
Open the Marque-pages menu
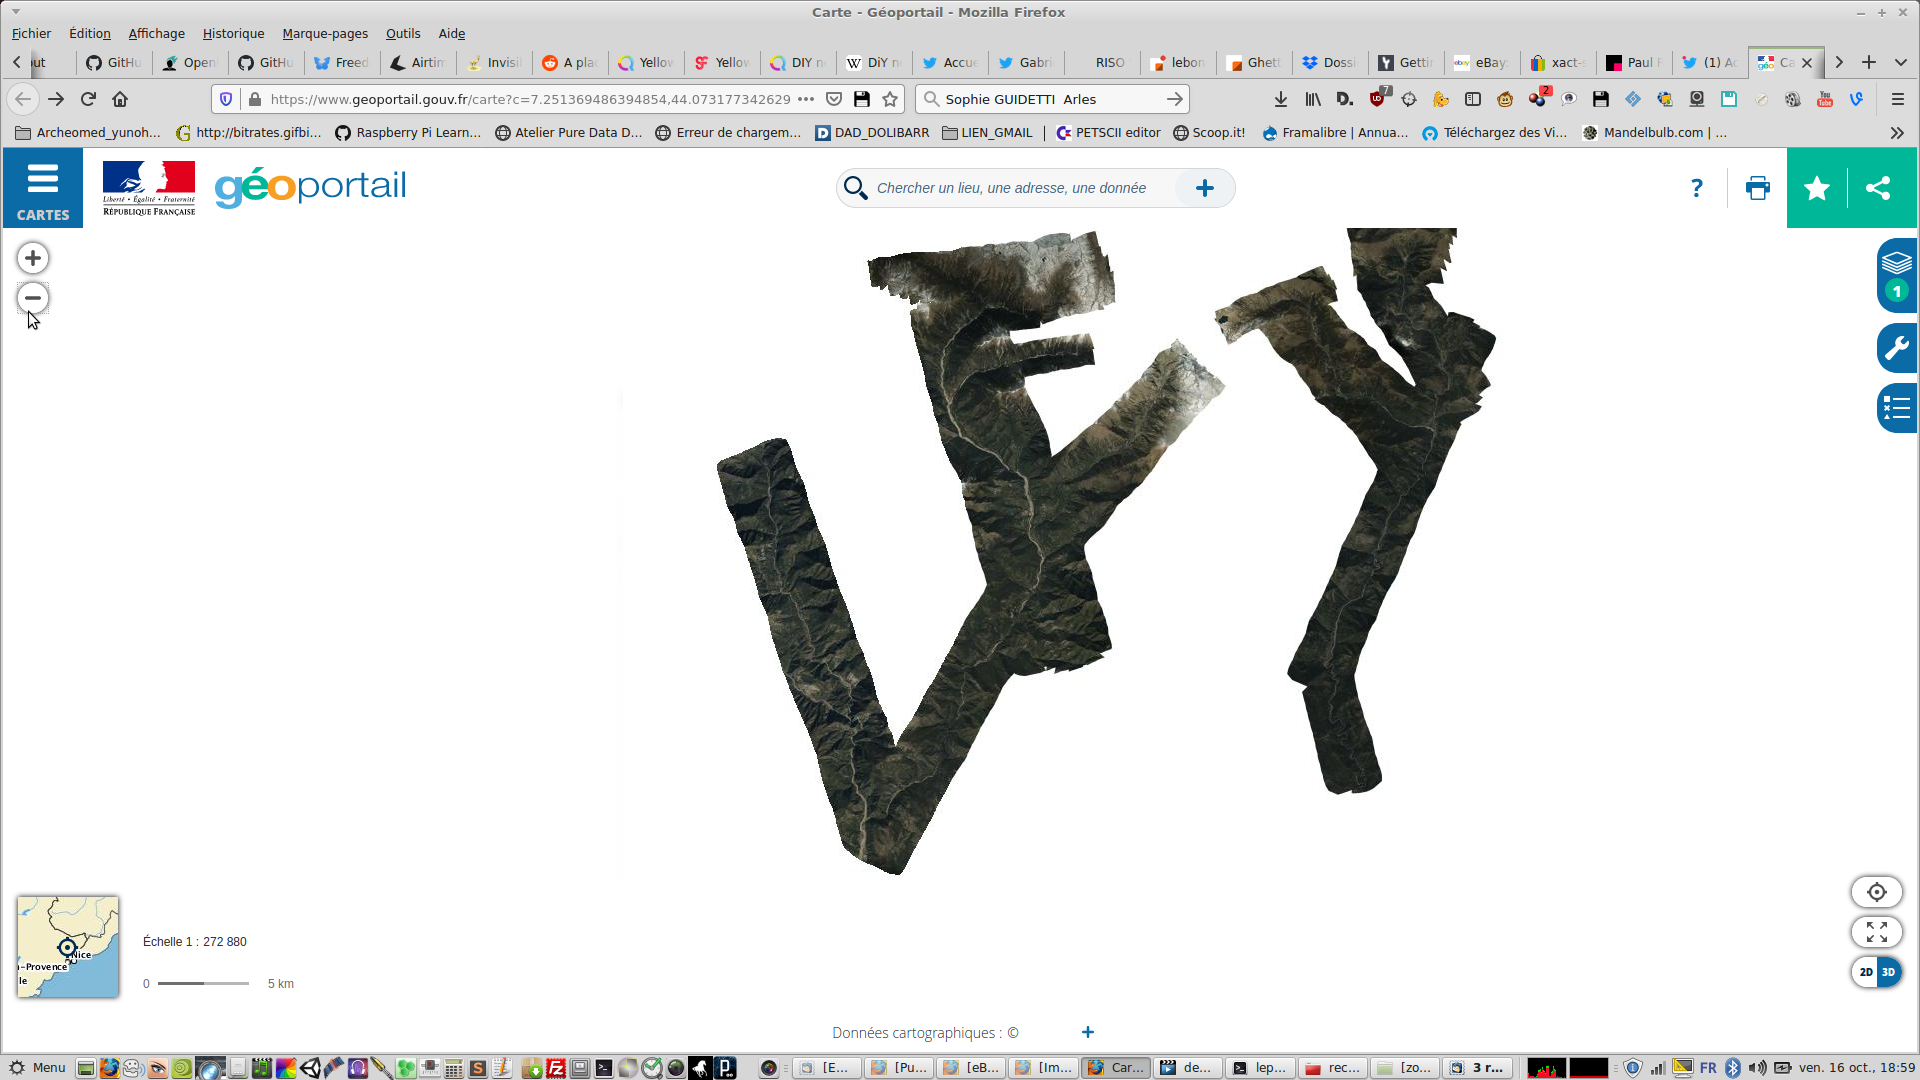pyautogui.click(x=324, y=33)
